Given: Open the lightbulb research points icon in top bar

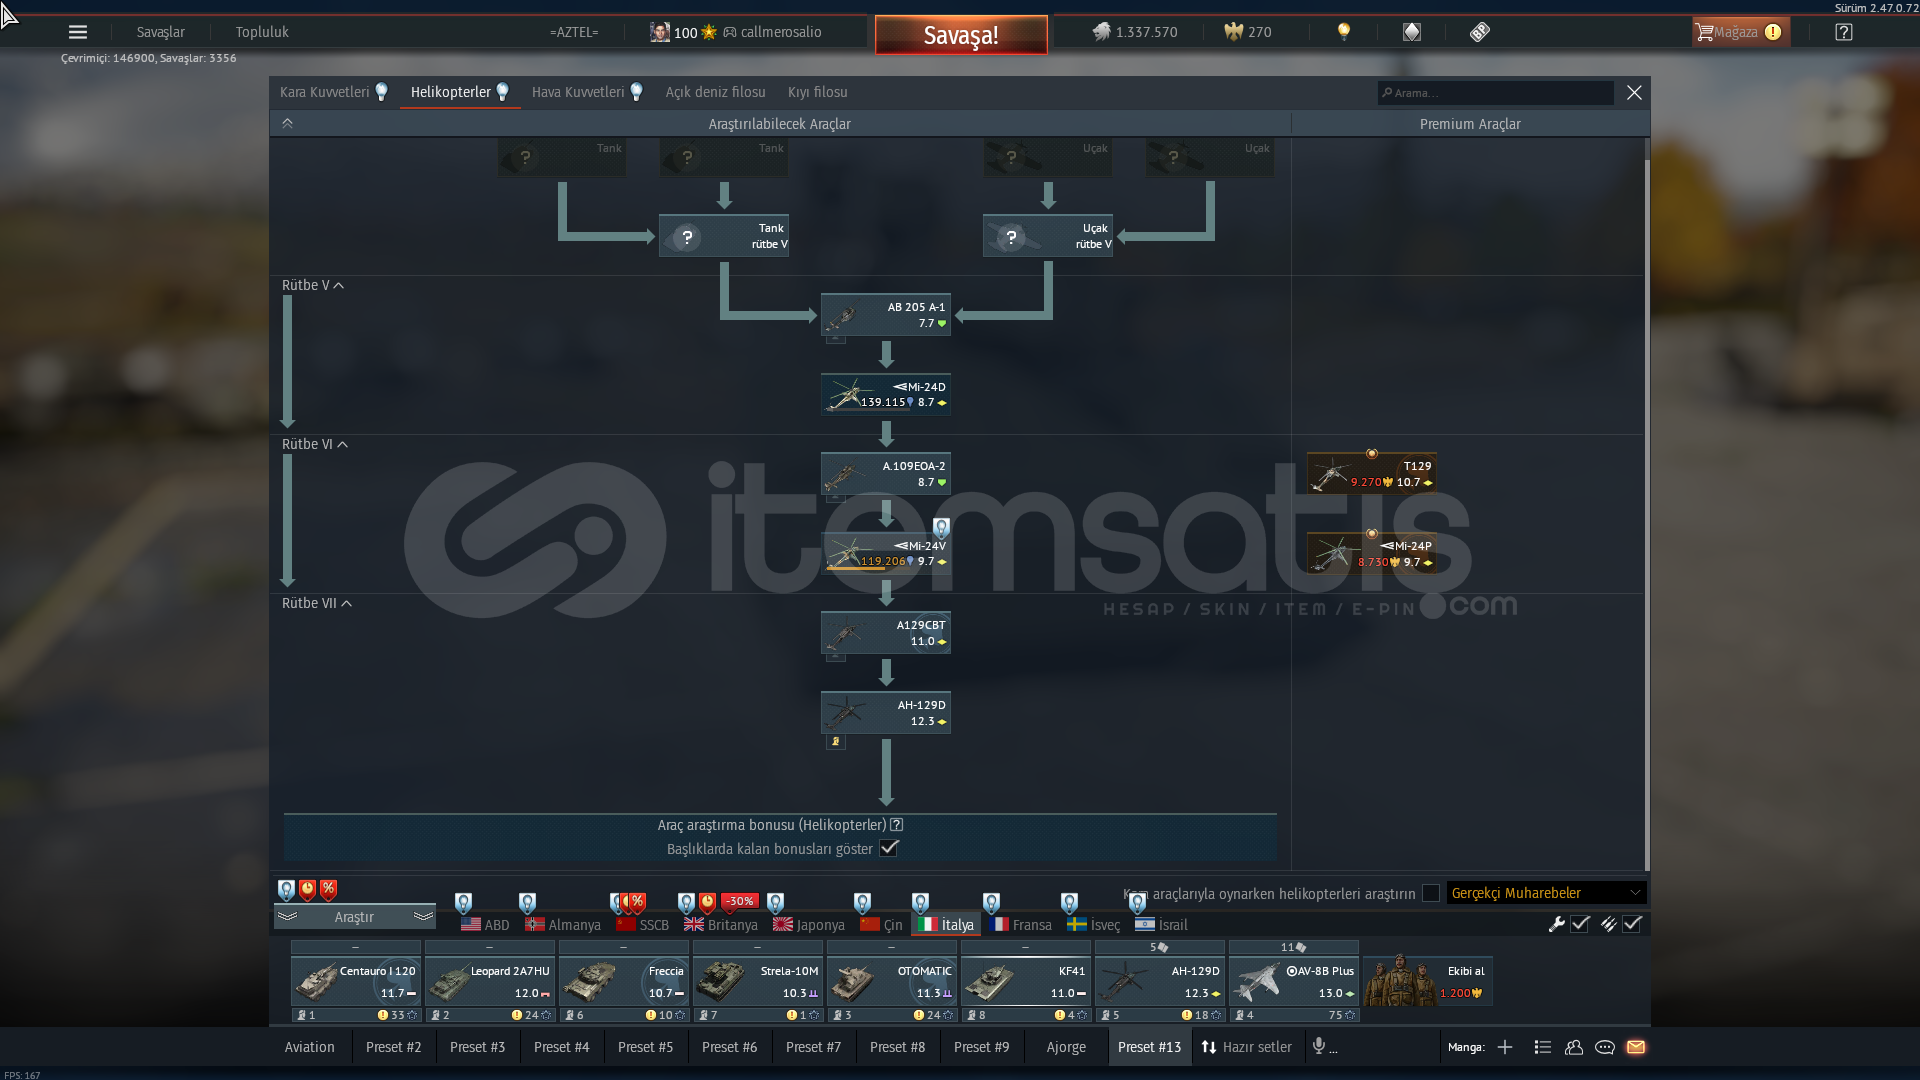Looking at the screenshot, I should coord(1344,32).
